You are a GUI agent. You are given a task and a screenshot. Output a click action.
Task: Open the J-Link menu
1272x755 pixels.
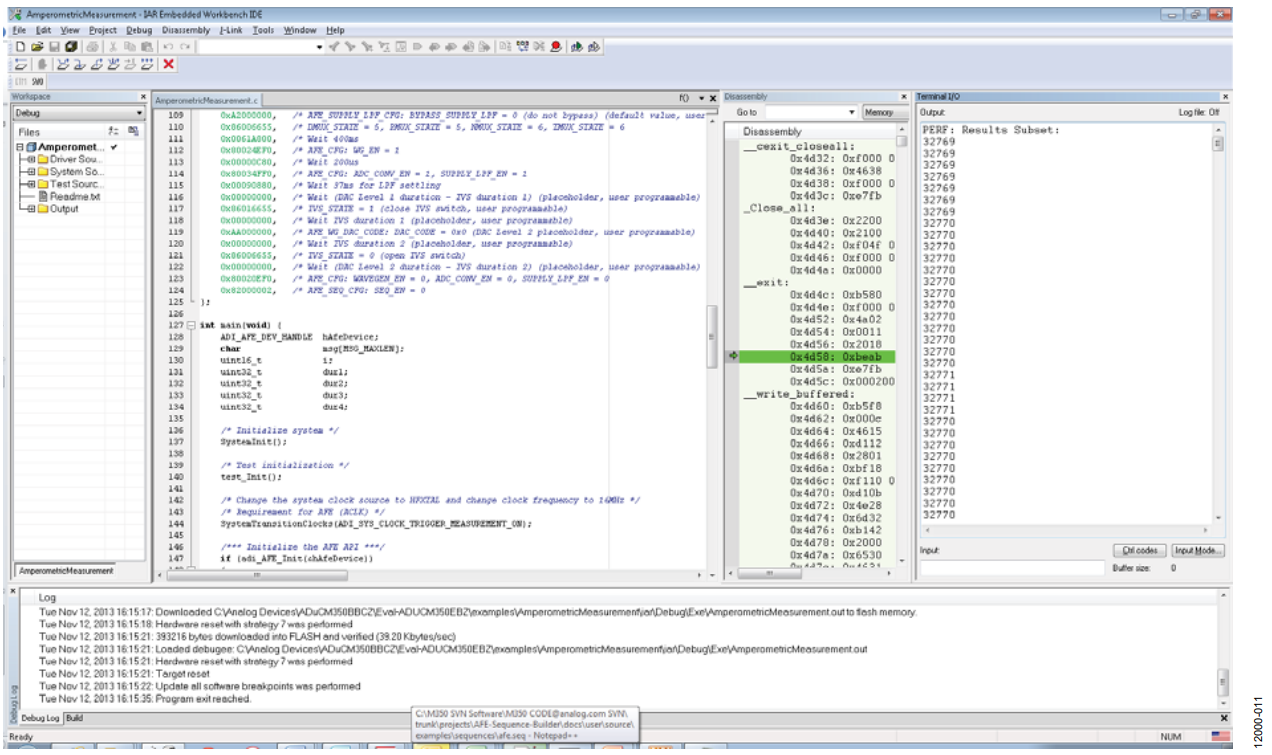(230, 30)
